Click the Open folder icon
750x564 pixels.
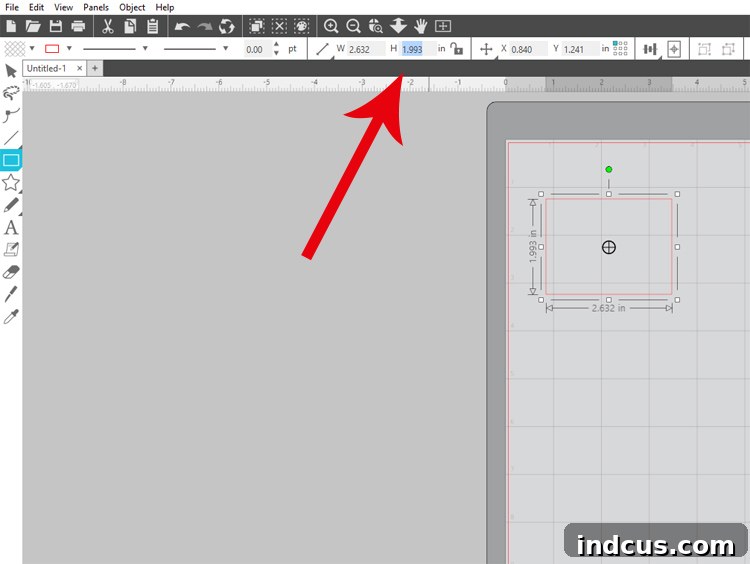pyautogui.click(x=33, y=26)
